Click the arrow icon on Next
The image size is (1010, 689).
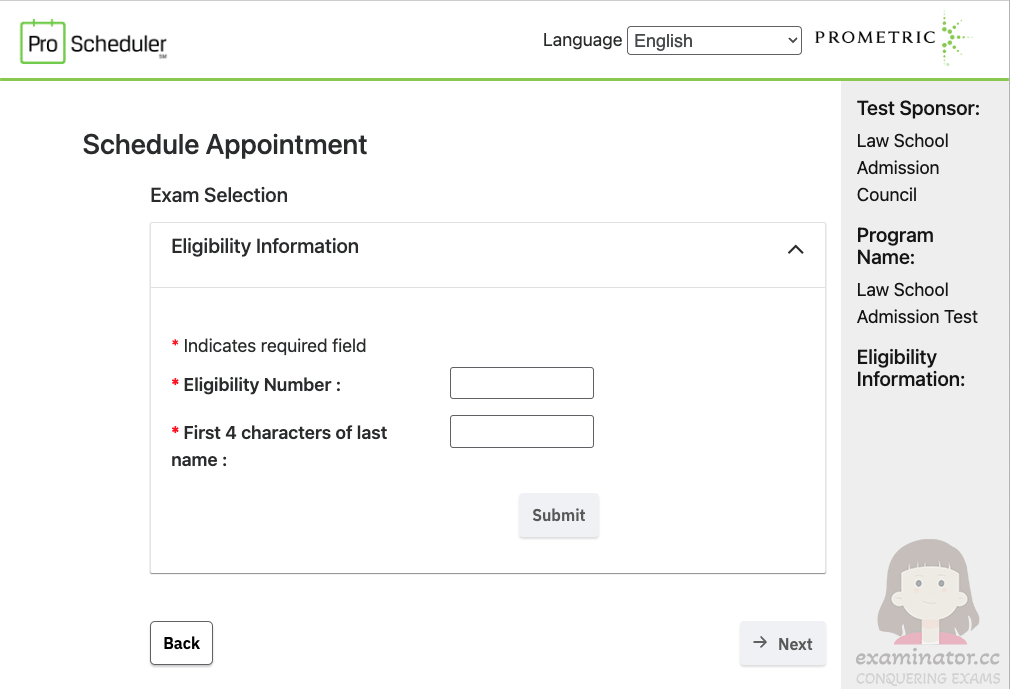tap(760, 642)
